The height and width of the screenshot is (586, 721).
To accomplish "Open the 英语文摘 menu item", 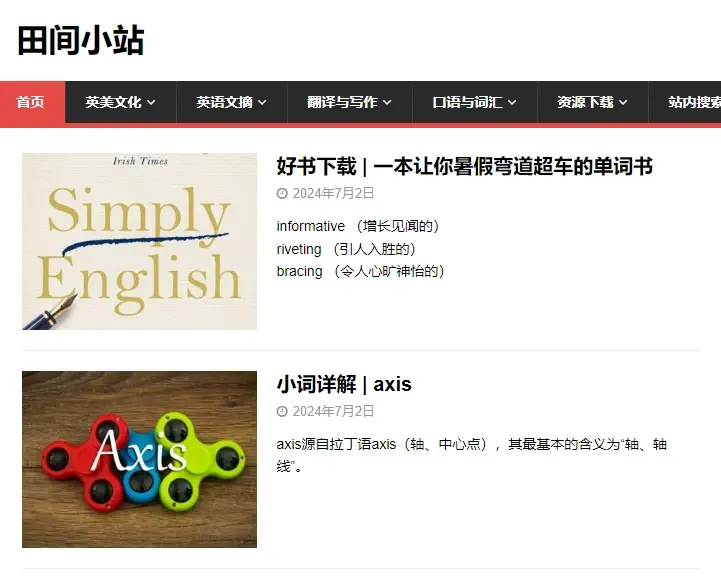I will [232, 102].
